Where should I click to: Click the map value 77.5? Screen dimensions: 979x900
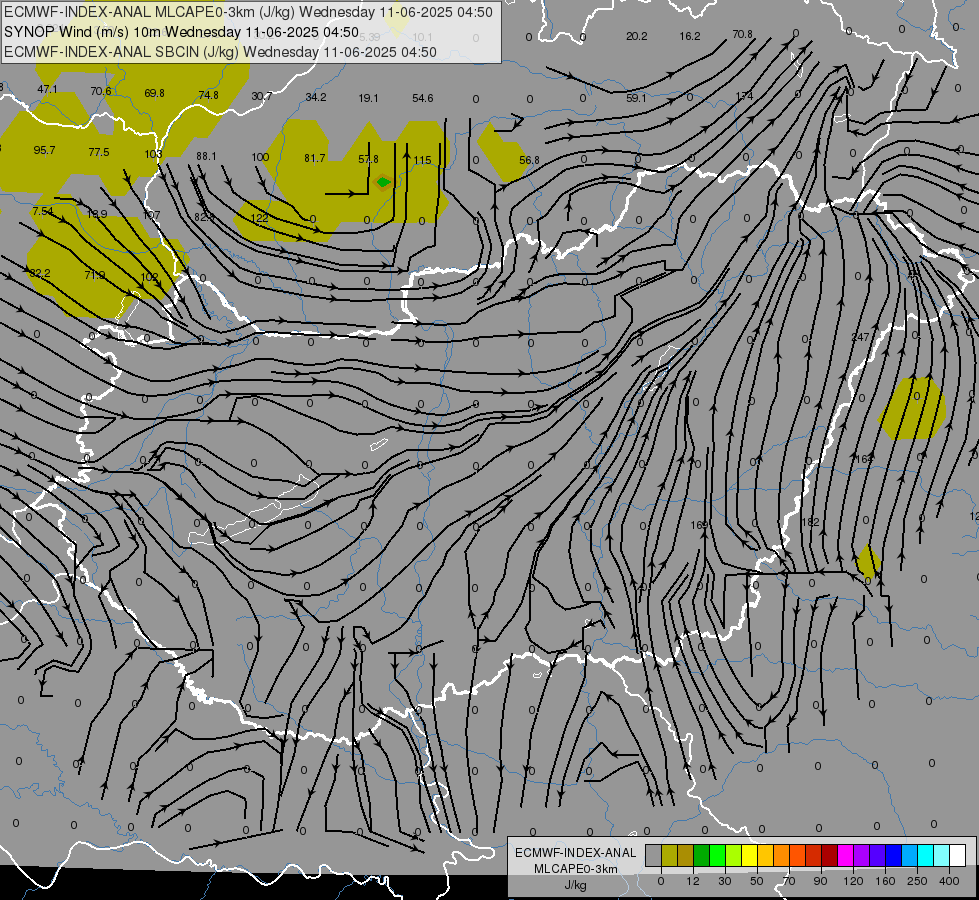[99, 152]
